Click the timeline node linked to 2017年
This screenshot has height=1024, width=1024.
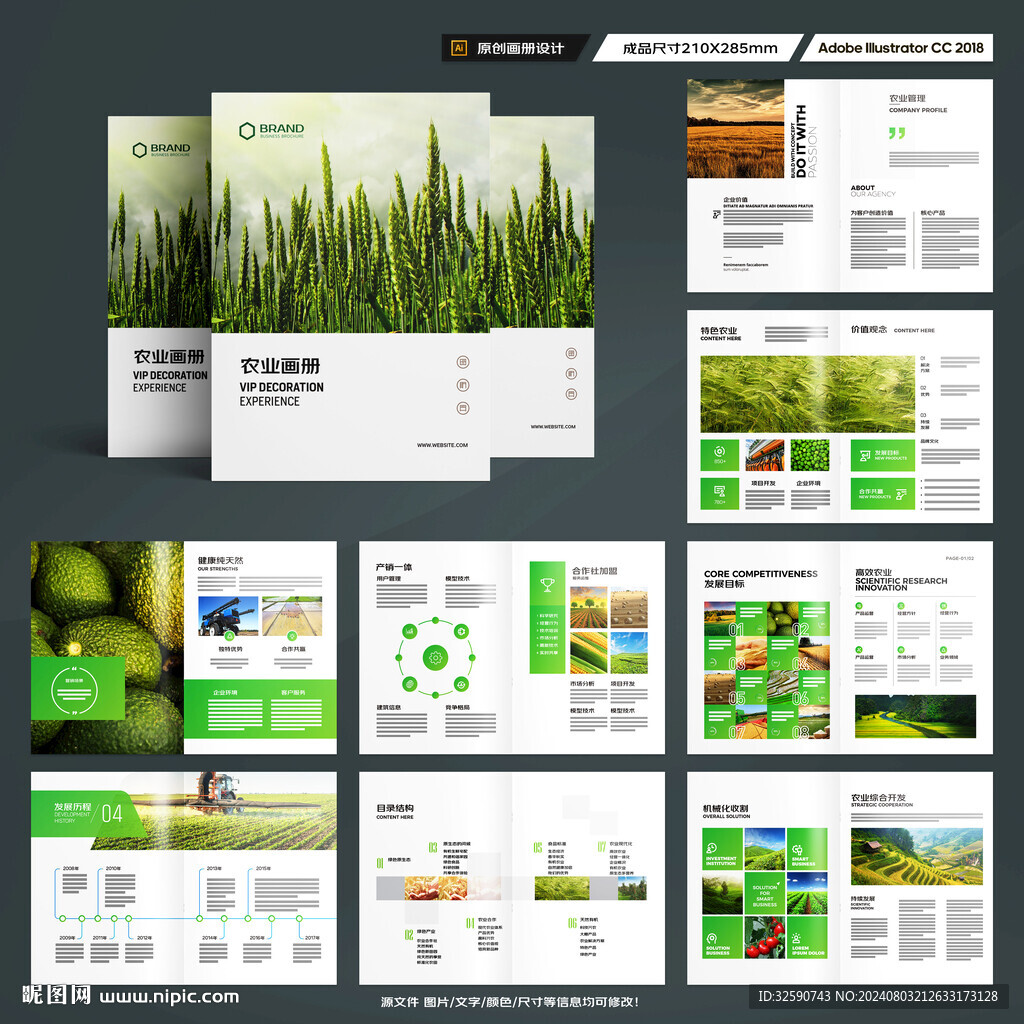[299, 918]
